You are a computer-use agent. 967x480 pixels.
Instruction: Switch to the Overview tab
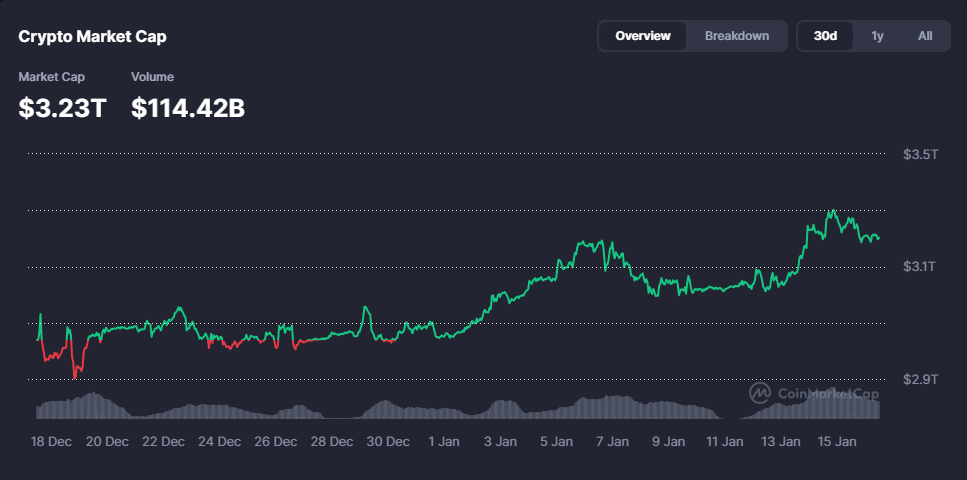(642, 36)
